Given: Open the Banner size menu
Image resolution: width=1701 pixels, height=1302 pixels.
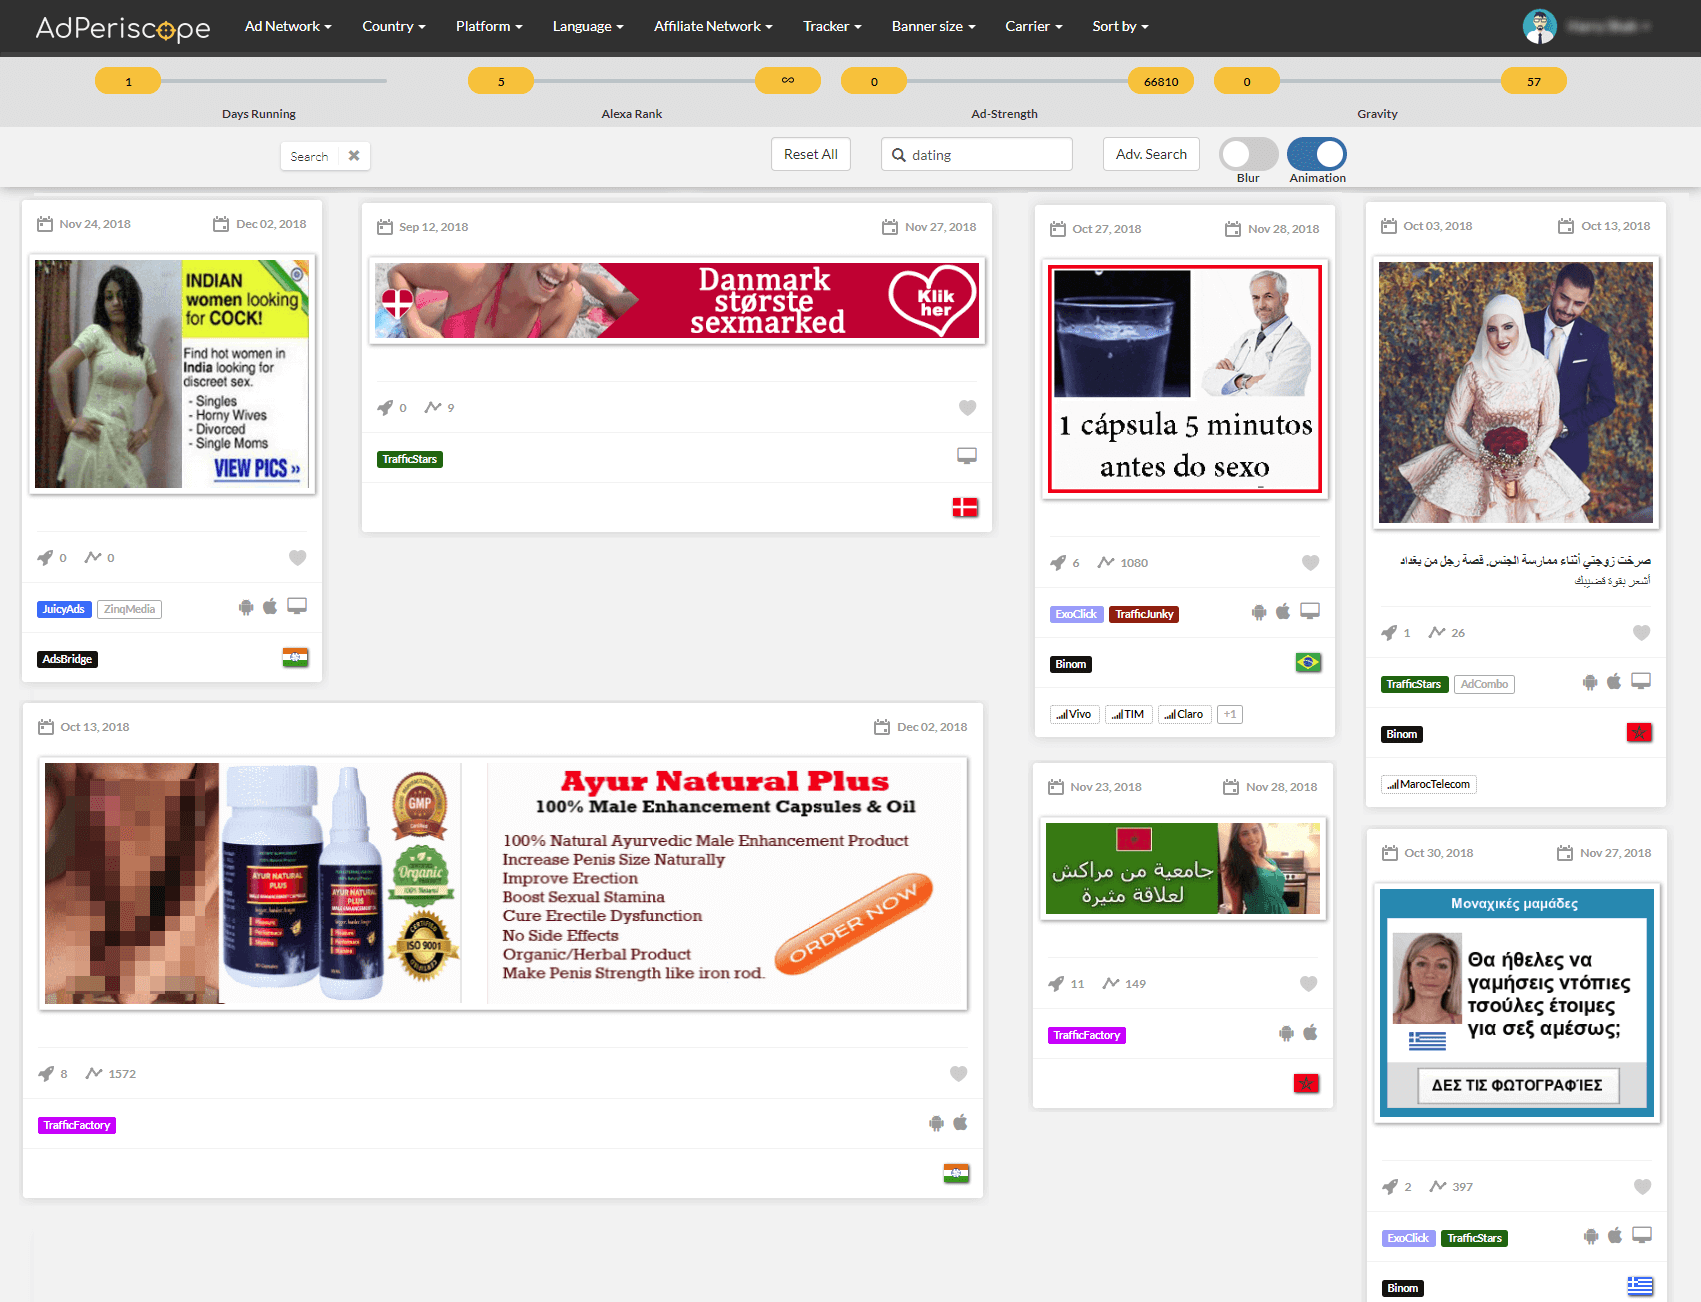Looking at the screenshot, I should [x=933, y=27].
